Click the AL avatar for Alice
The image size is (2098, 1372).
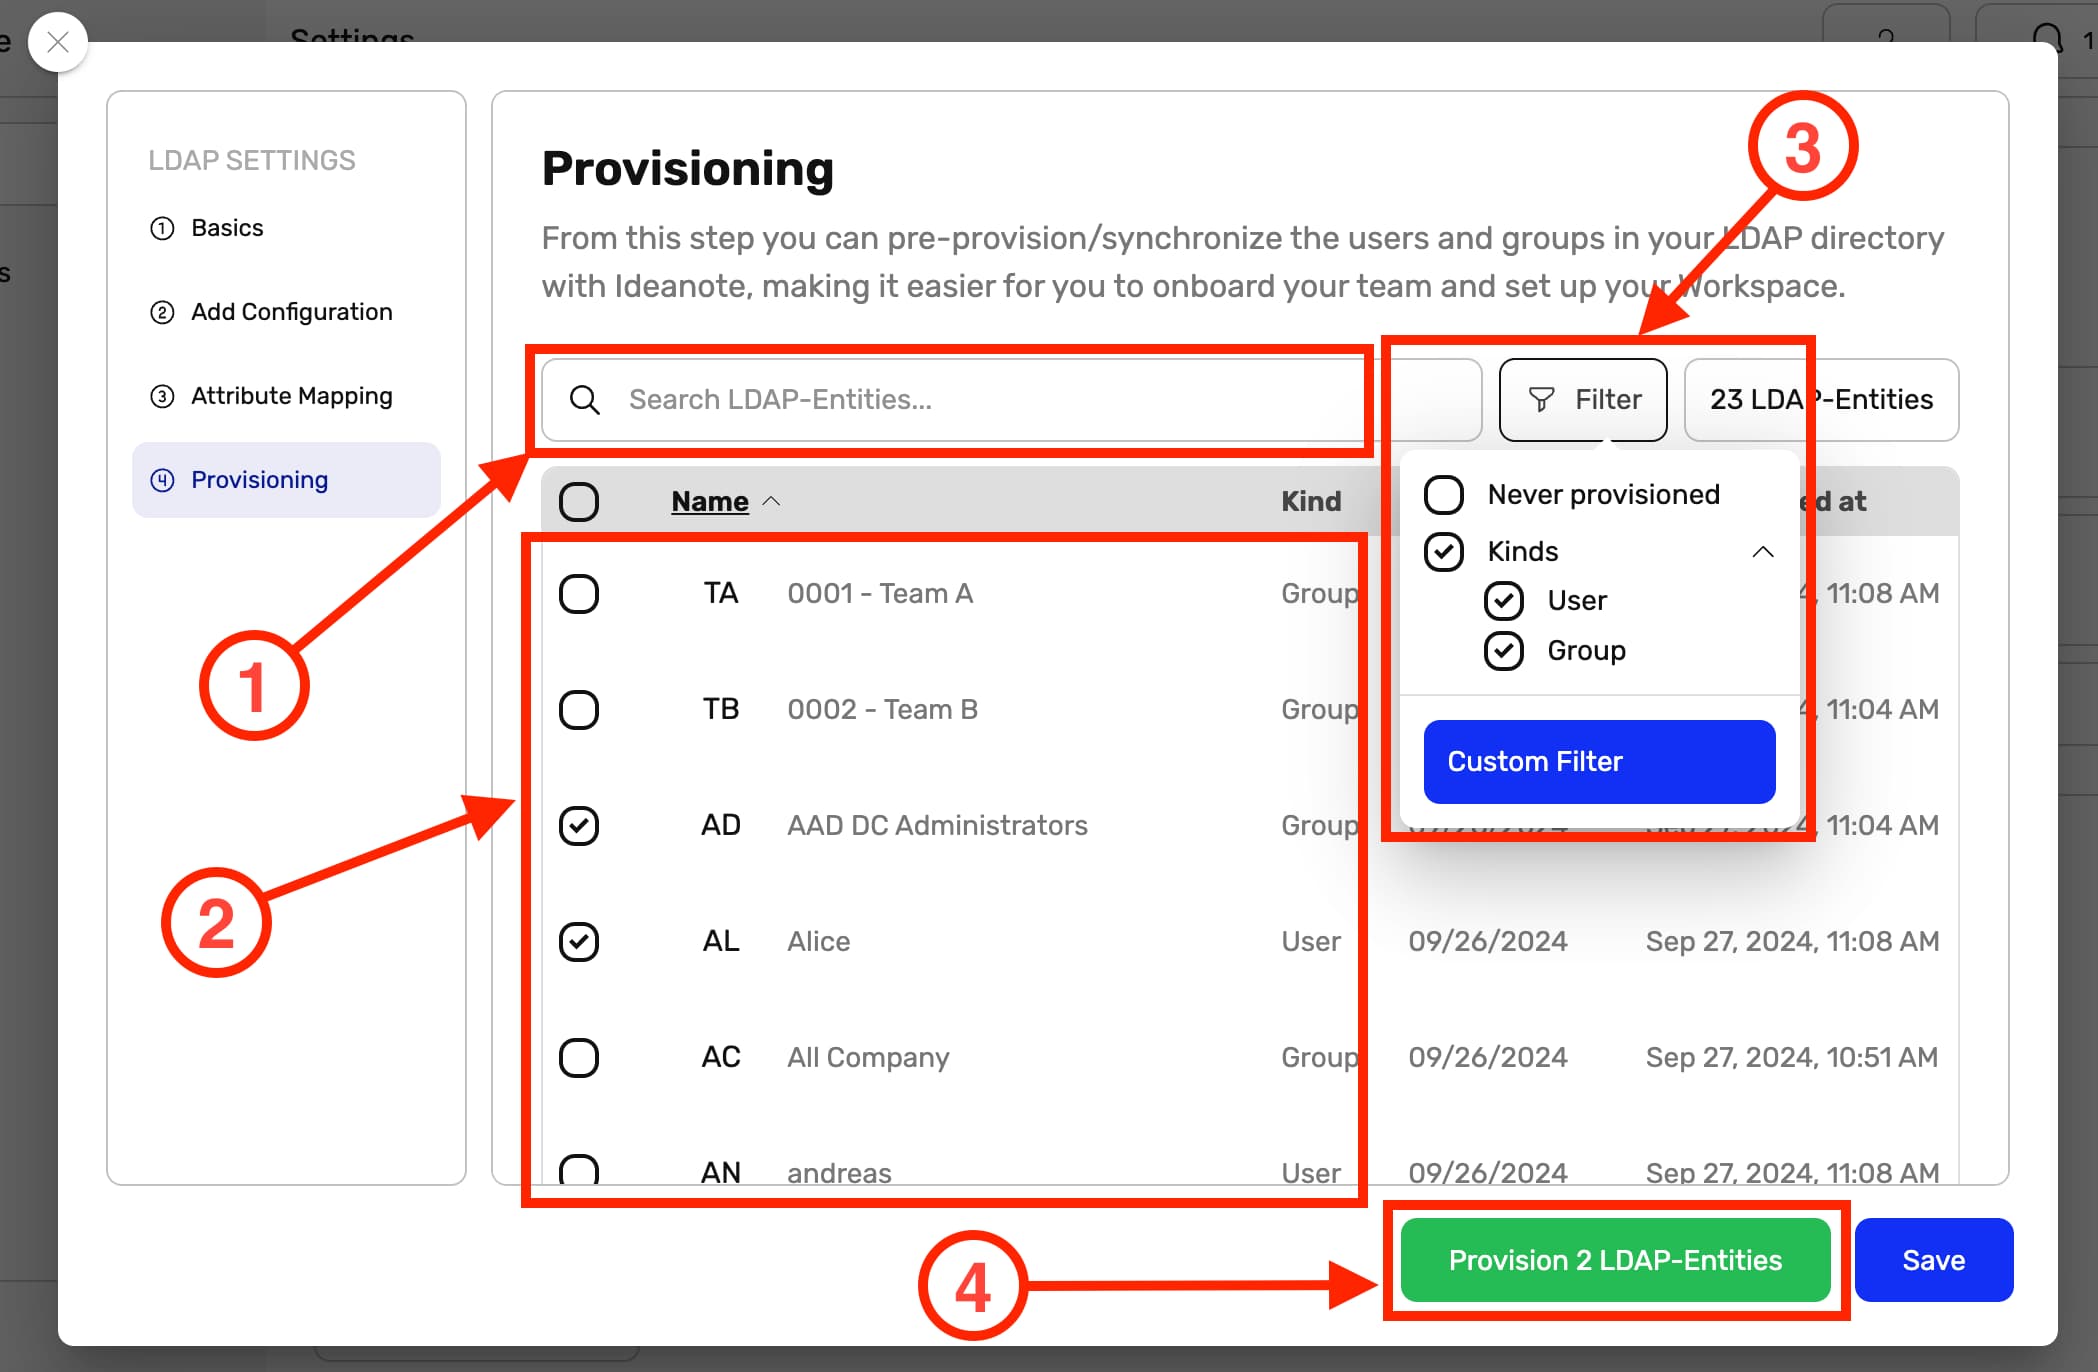(720, 941)
